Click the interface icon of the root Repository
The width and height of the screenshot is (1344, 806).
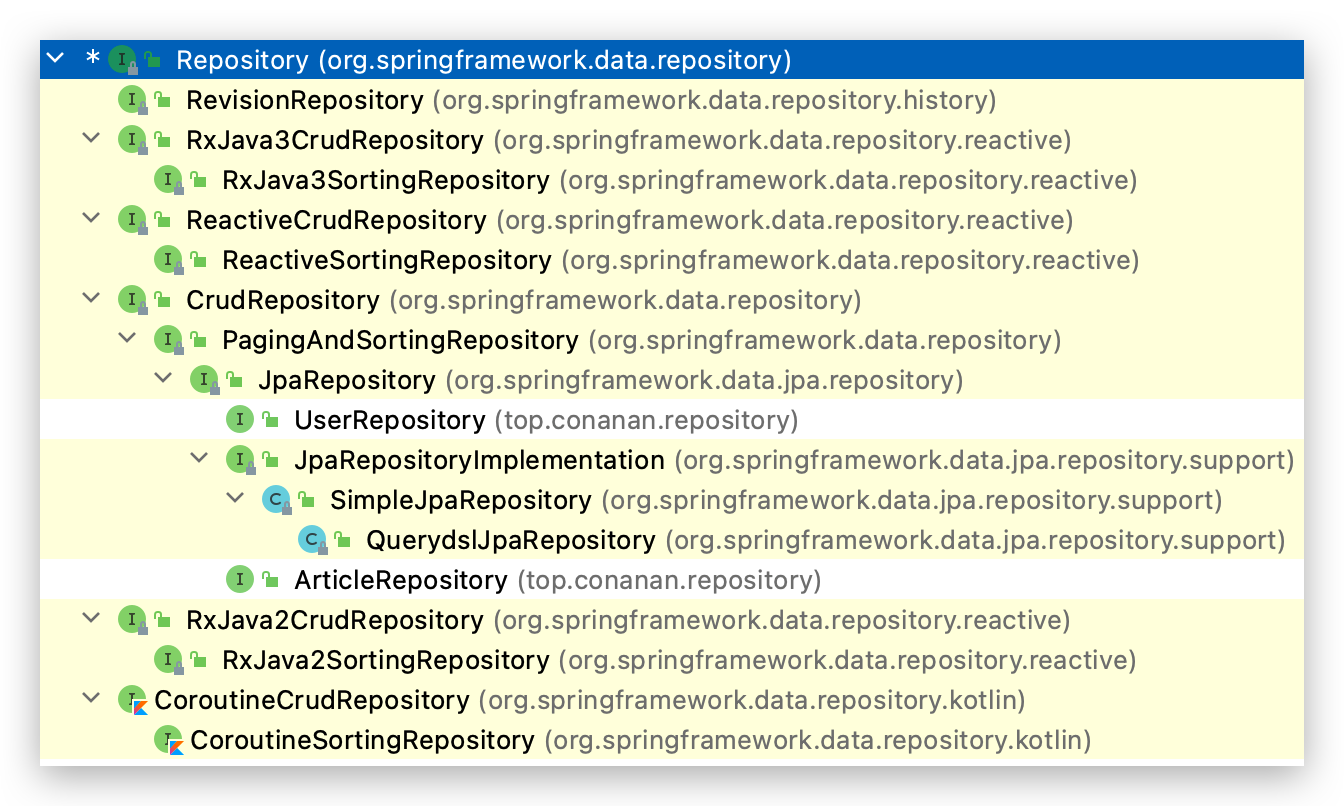[x=122, y=60]
